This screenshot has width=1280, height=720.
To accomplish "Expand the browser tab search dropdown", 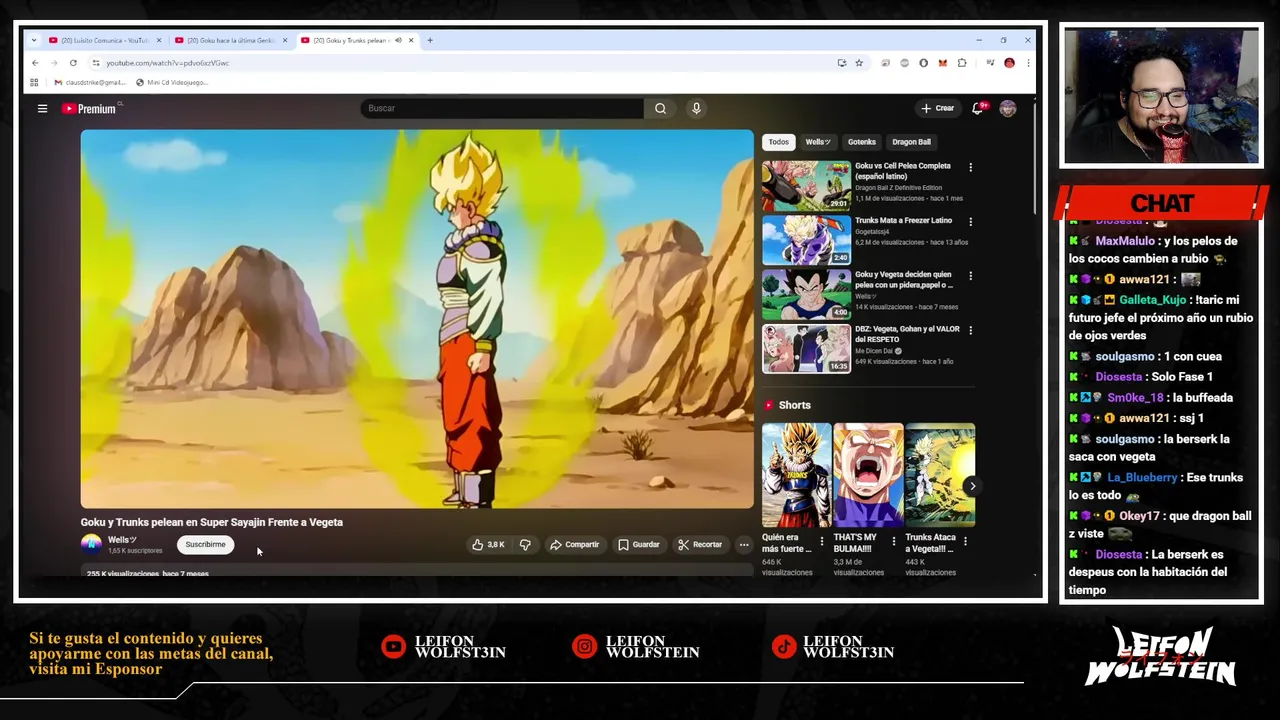I will 34,40.
